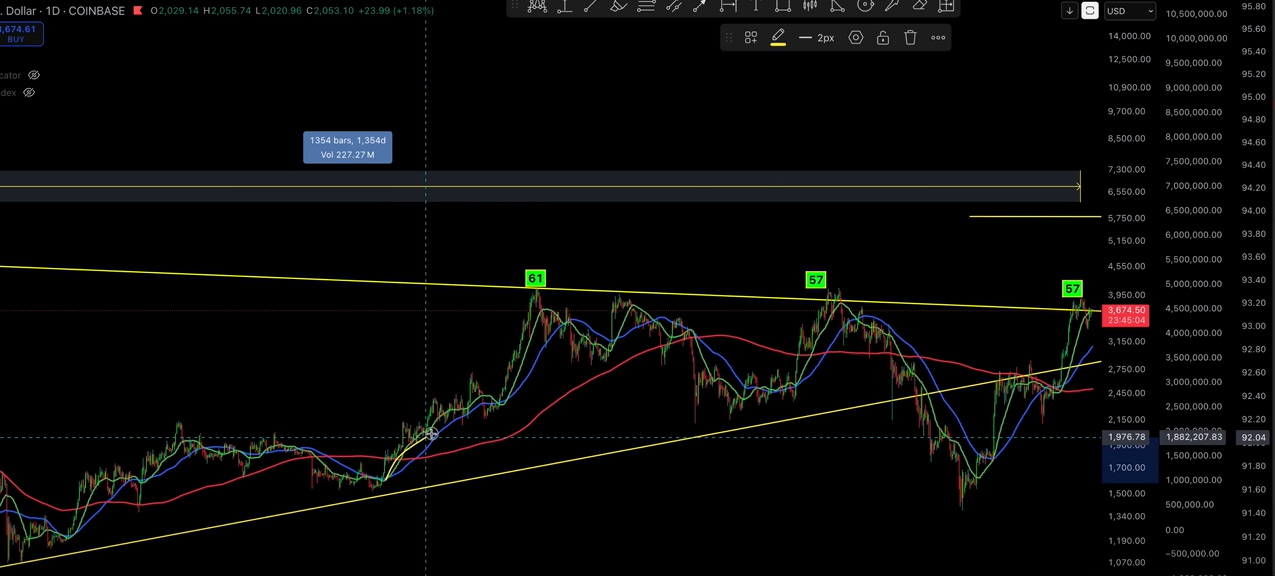This screenshot has height=576, width=1275.
Task: Select the arrow drawing tool
Action: tap(700, 6)
